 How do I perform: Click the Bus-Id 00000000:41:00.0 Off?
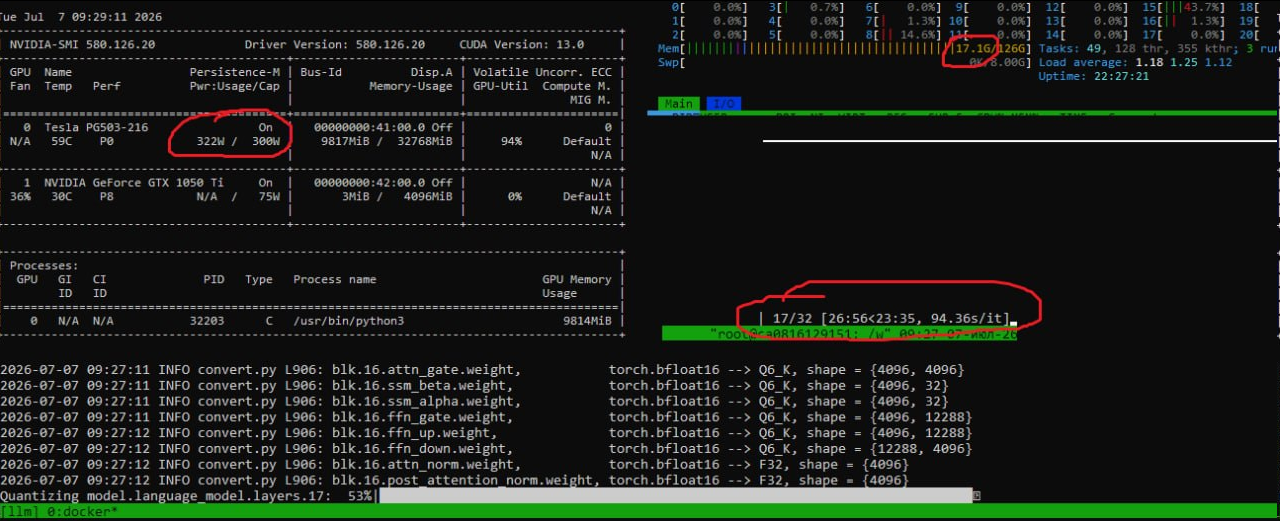point(382,128)
